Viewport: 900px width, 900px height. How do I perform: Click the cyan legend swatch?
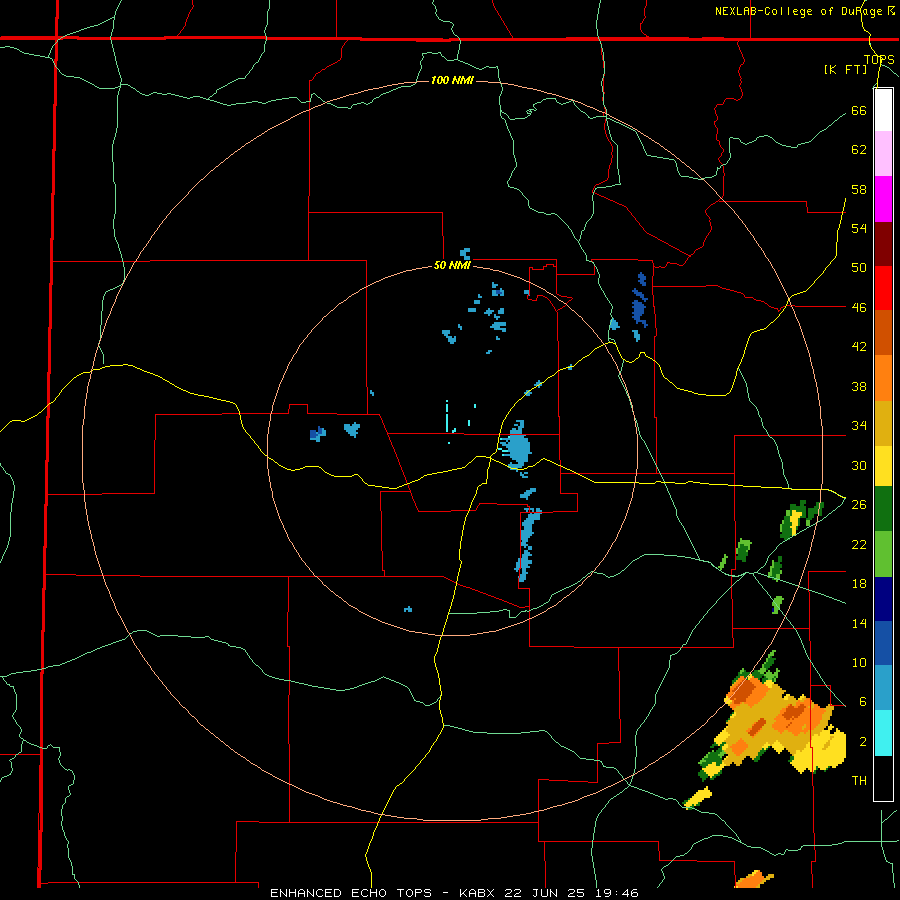(x=883, y=733)
